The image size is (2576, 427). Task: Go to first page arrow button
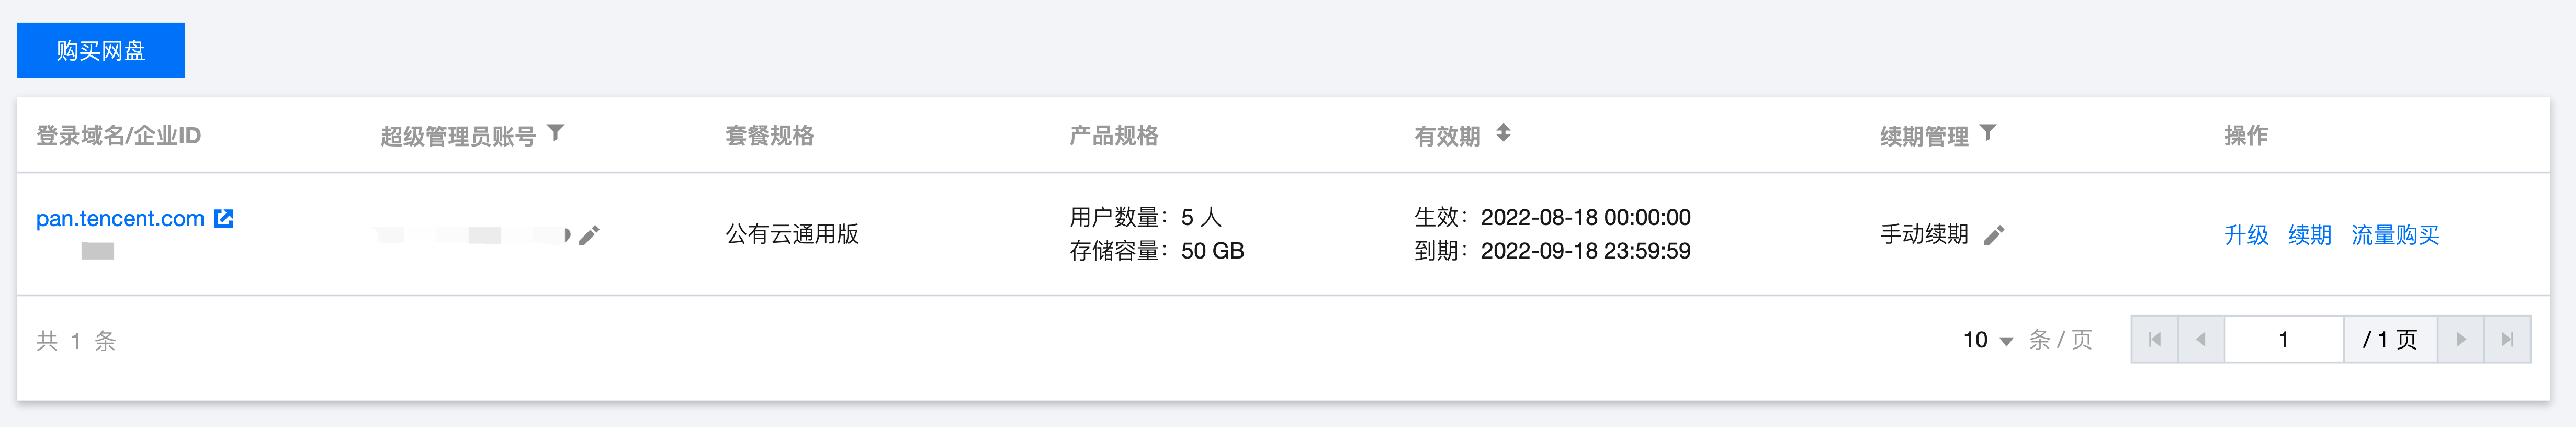coord(2155,340)
